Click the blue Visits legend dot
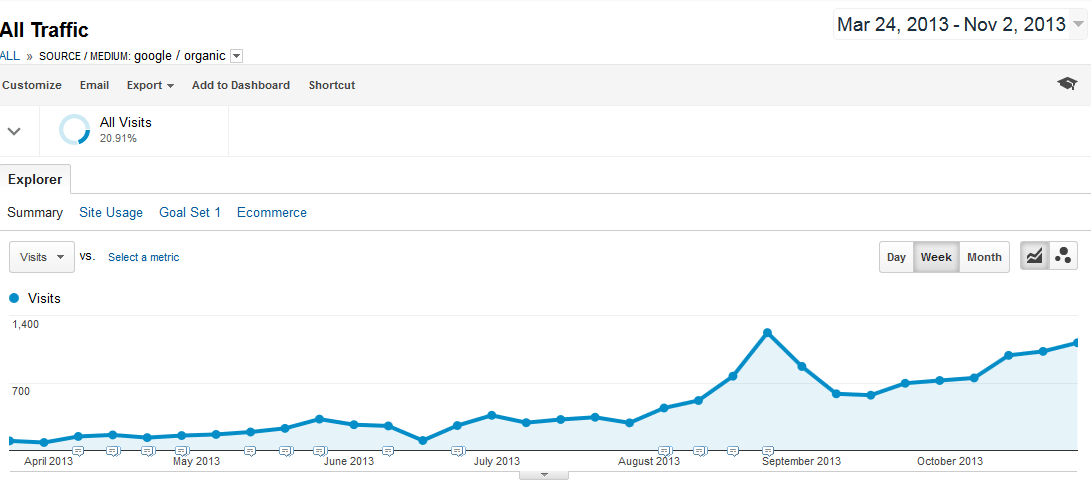 (14, 298)
